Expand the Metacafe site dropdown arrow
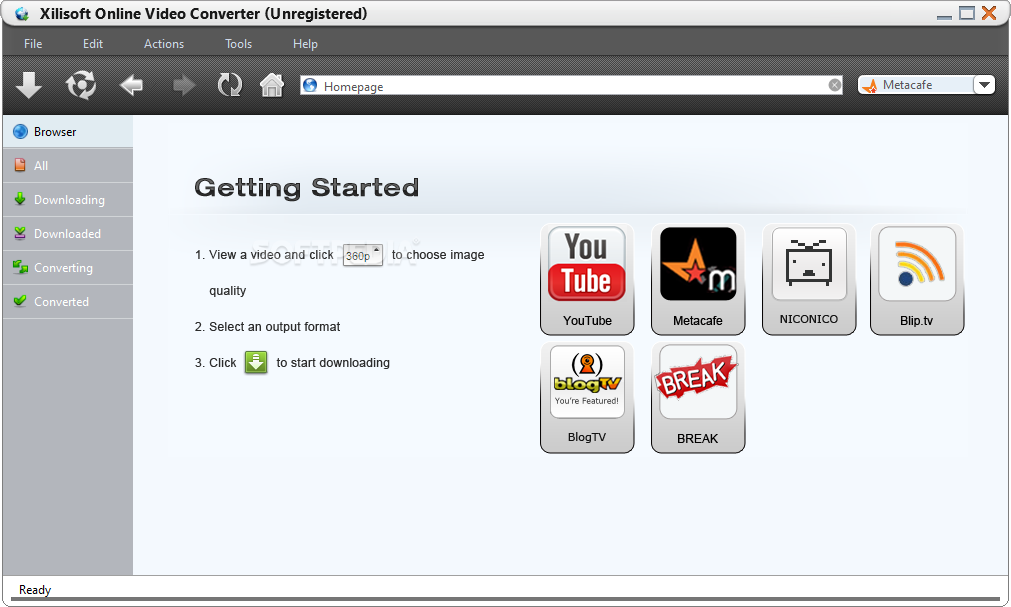Image resolution: width=1011 pixels, height=607 pixels. coord(984,85)
